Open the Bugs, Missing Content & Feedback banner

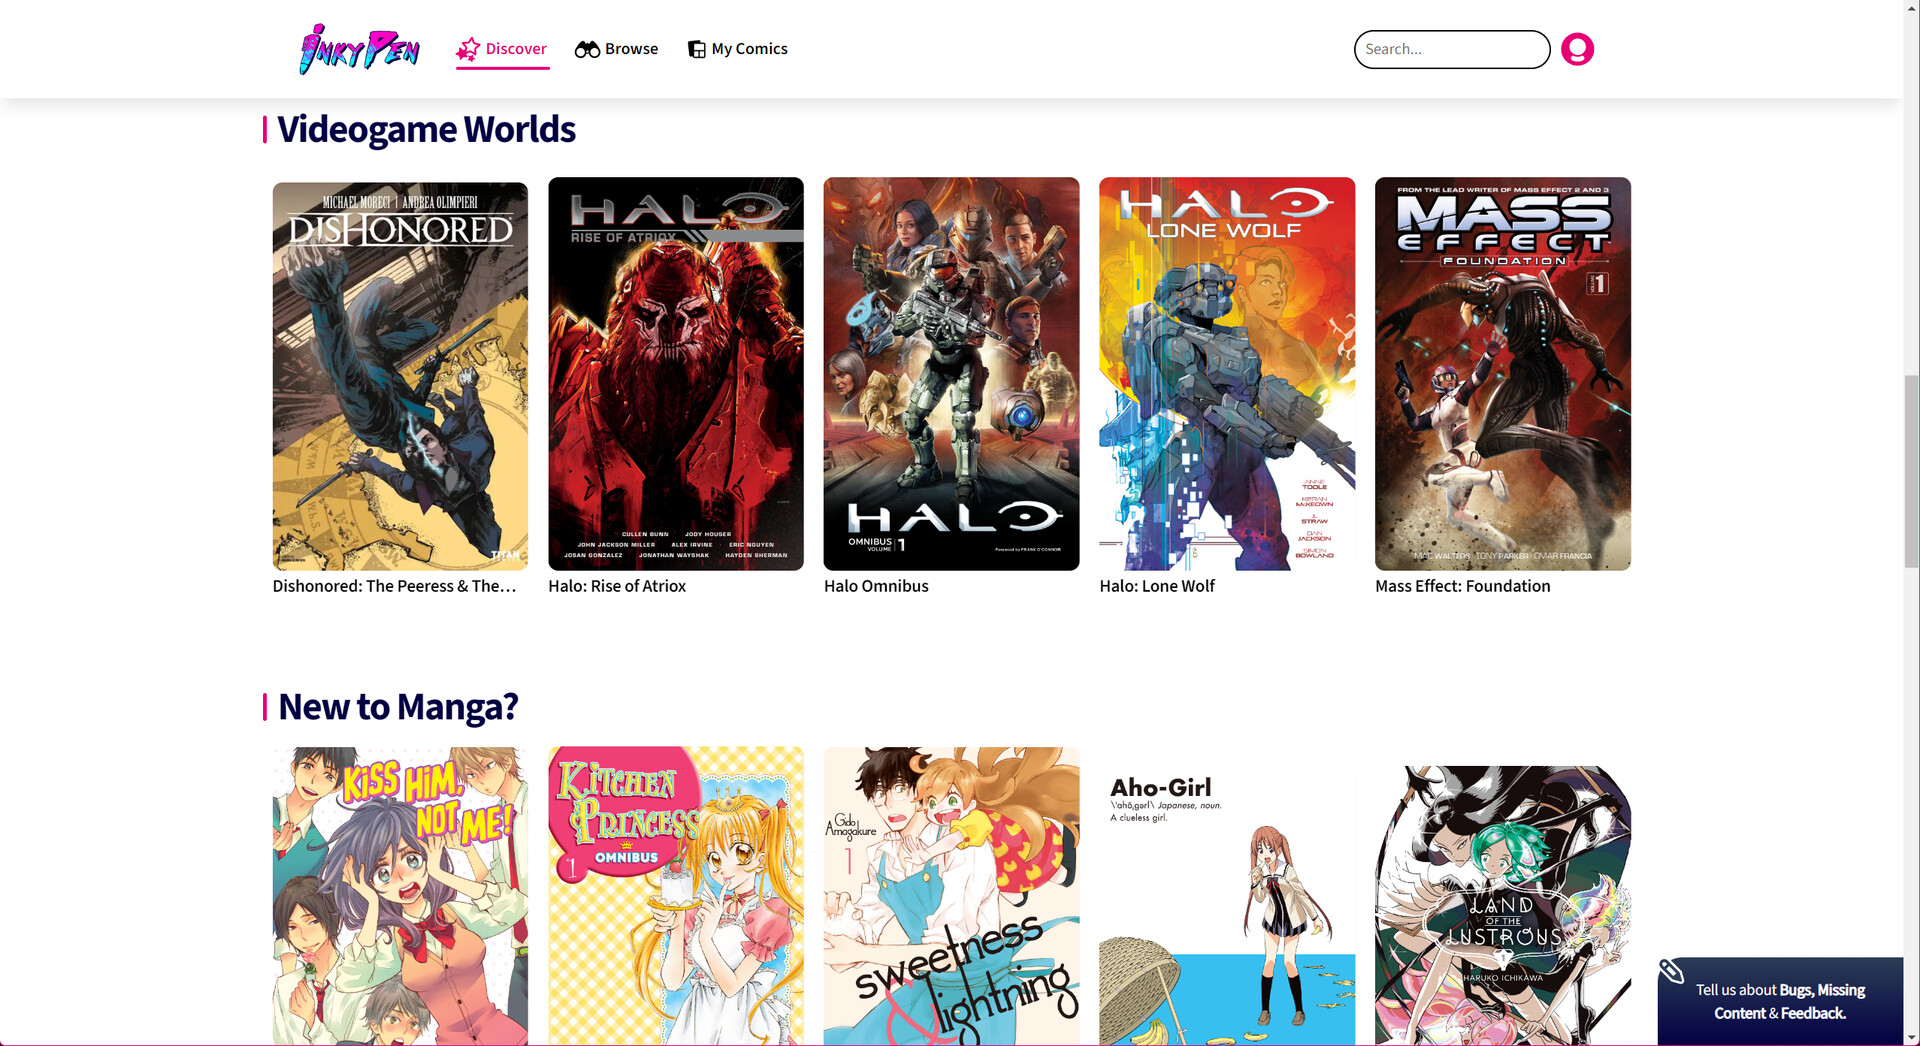coord(1780,1001)
